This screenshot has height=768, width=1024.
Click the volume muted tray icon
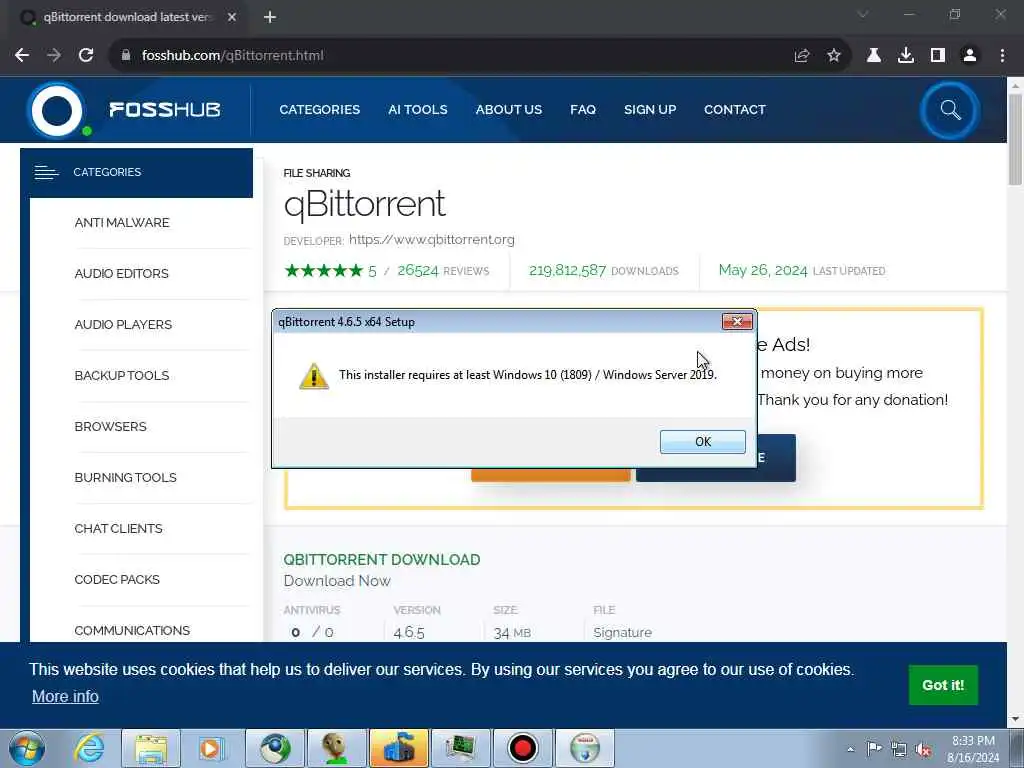[923, 749]
